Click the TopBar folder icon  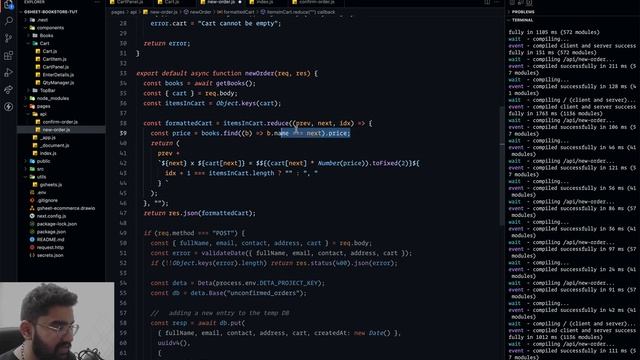(x=35, y=90)
